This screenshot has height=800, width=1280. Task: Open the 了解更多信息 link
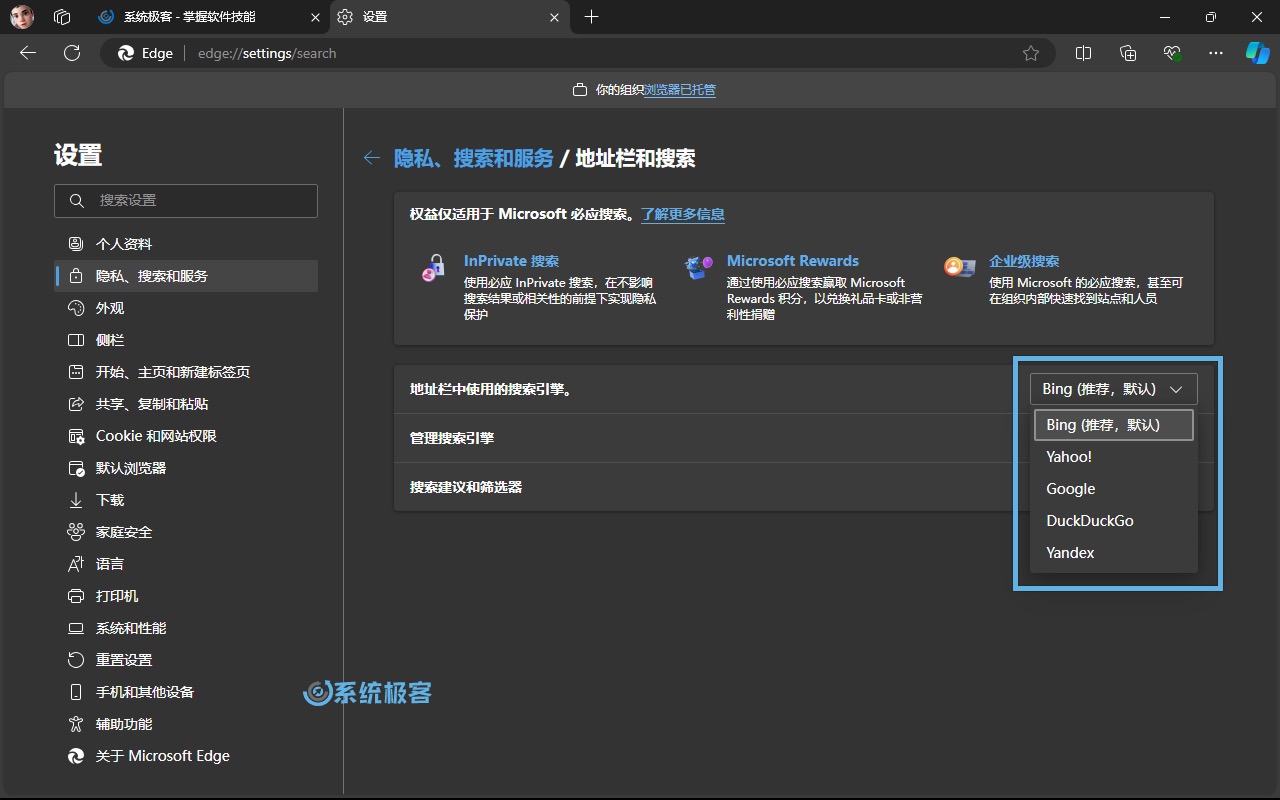(683, 214)
